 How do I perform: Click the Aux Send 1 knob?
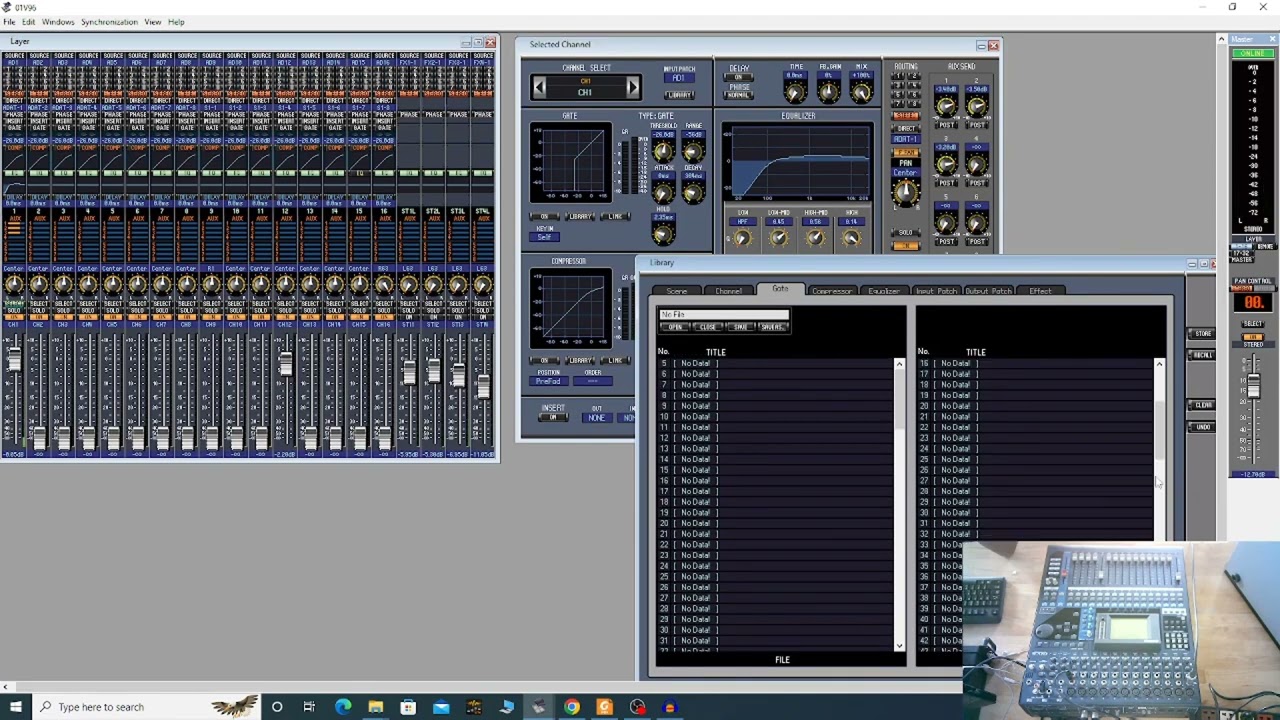(946, 107)
